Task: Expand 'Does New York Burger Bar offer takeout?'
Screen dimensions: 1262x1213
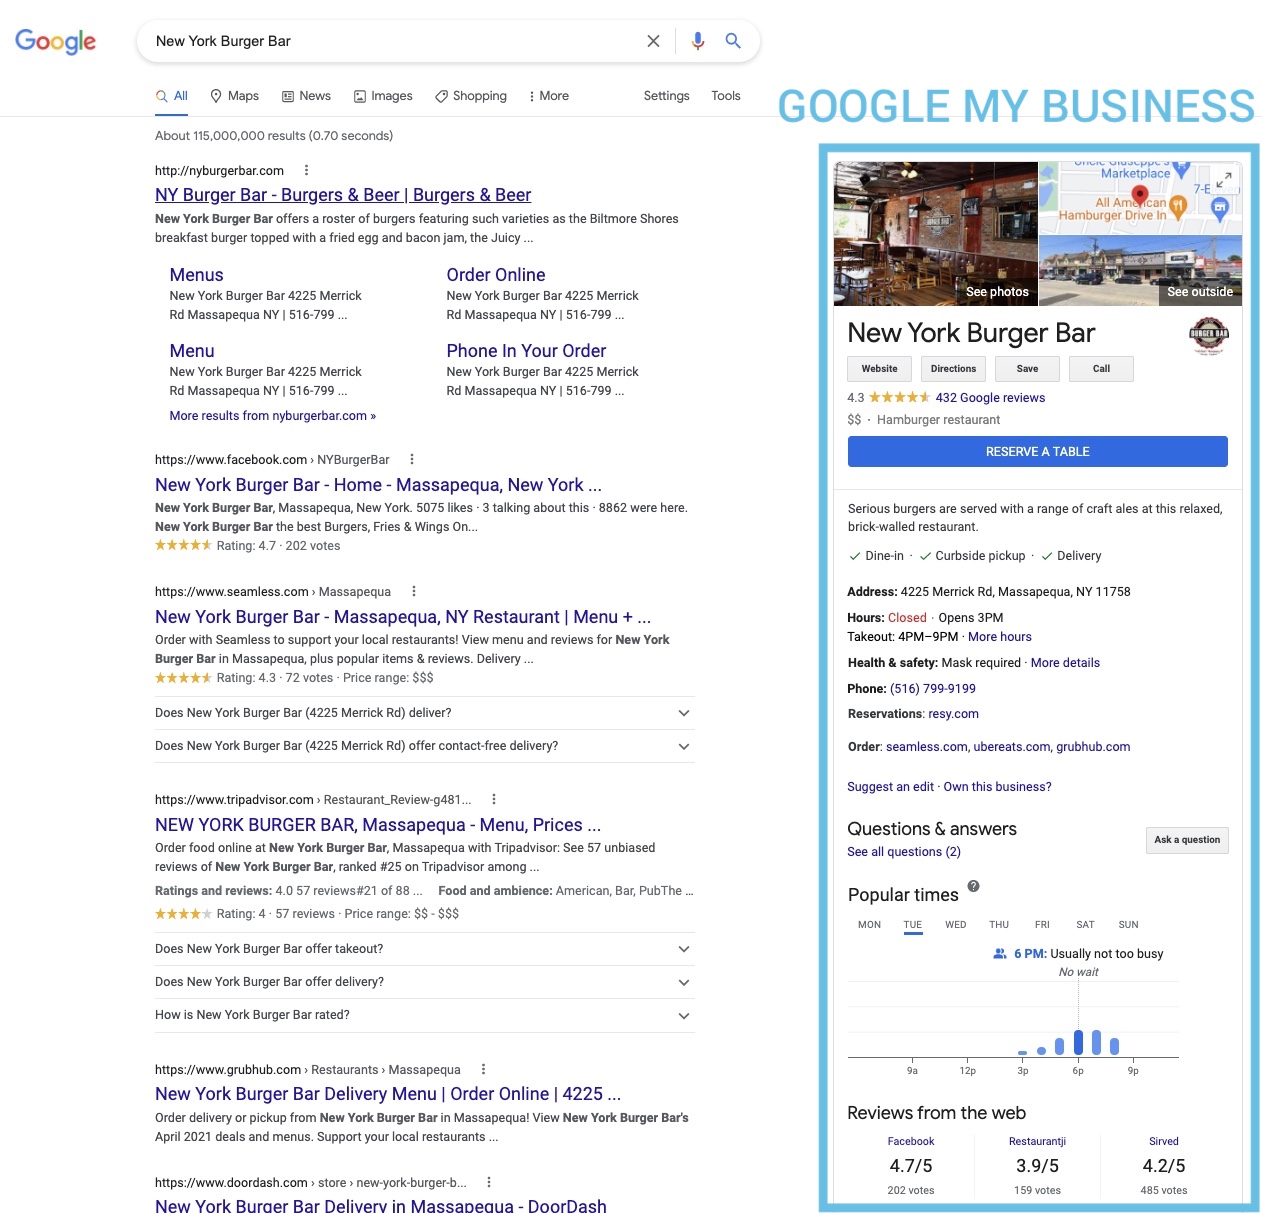Action: coord(424,949)
